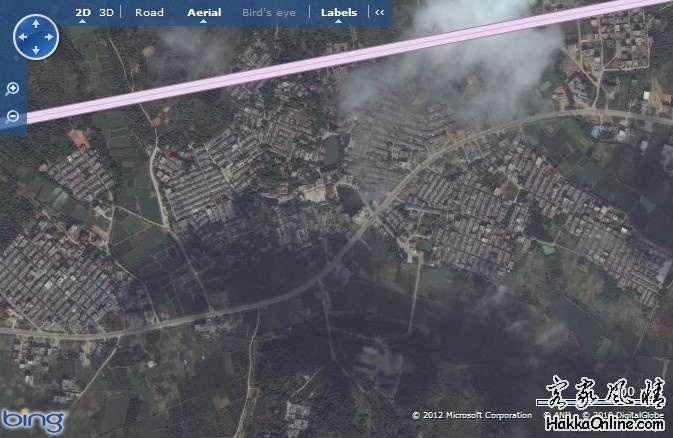This screenshot has height=438, width=673.
Task: Switch to 3D map mode
Action: 107,13
